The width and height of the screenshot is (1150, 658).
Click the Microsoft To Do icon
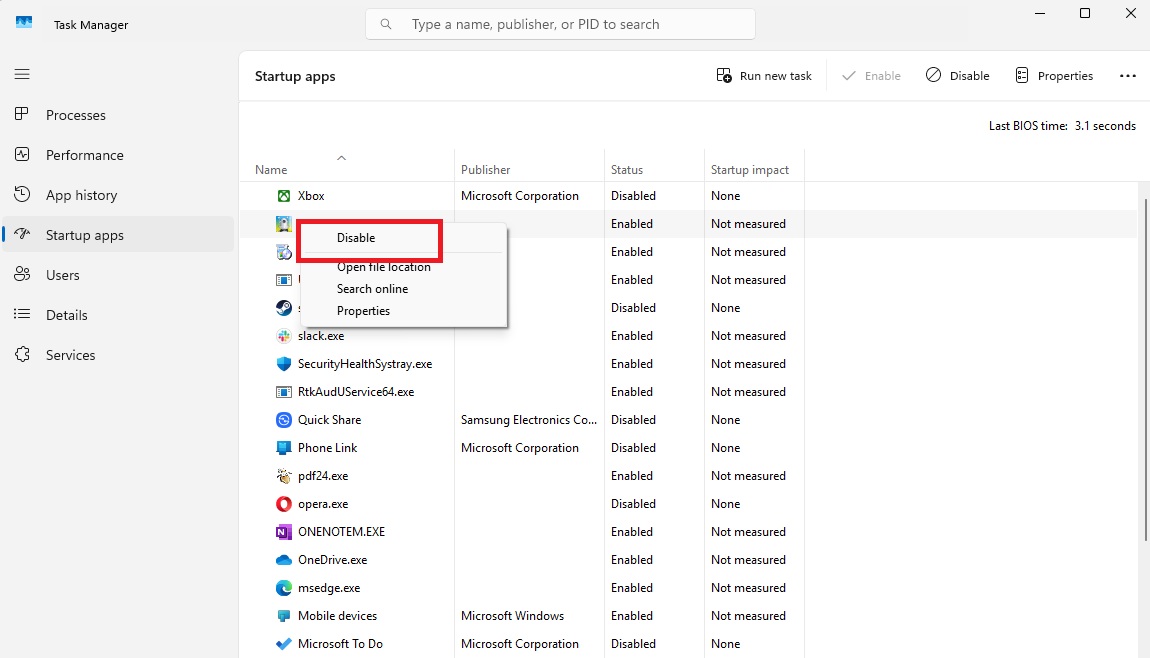click(x=284, y=644)
